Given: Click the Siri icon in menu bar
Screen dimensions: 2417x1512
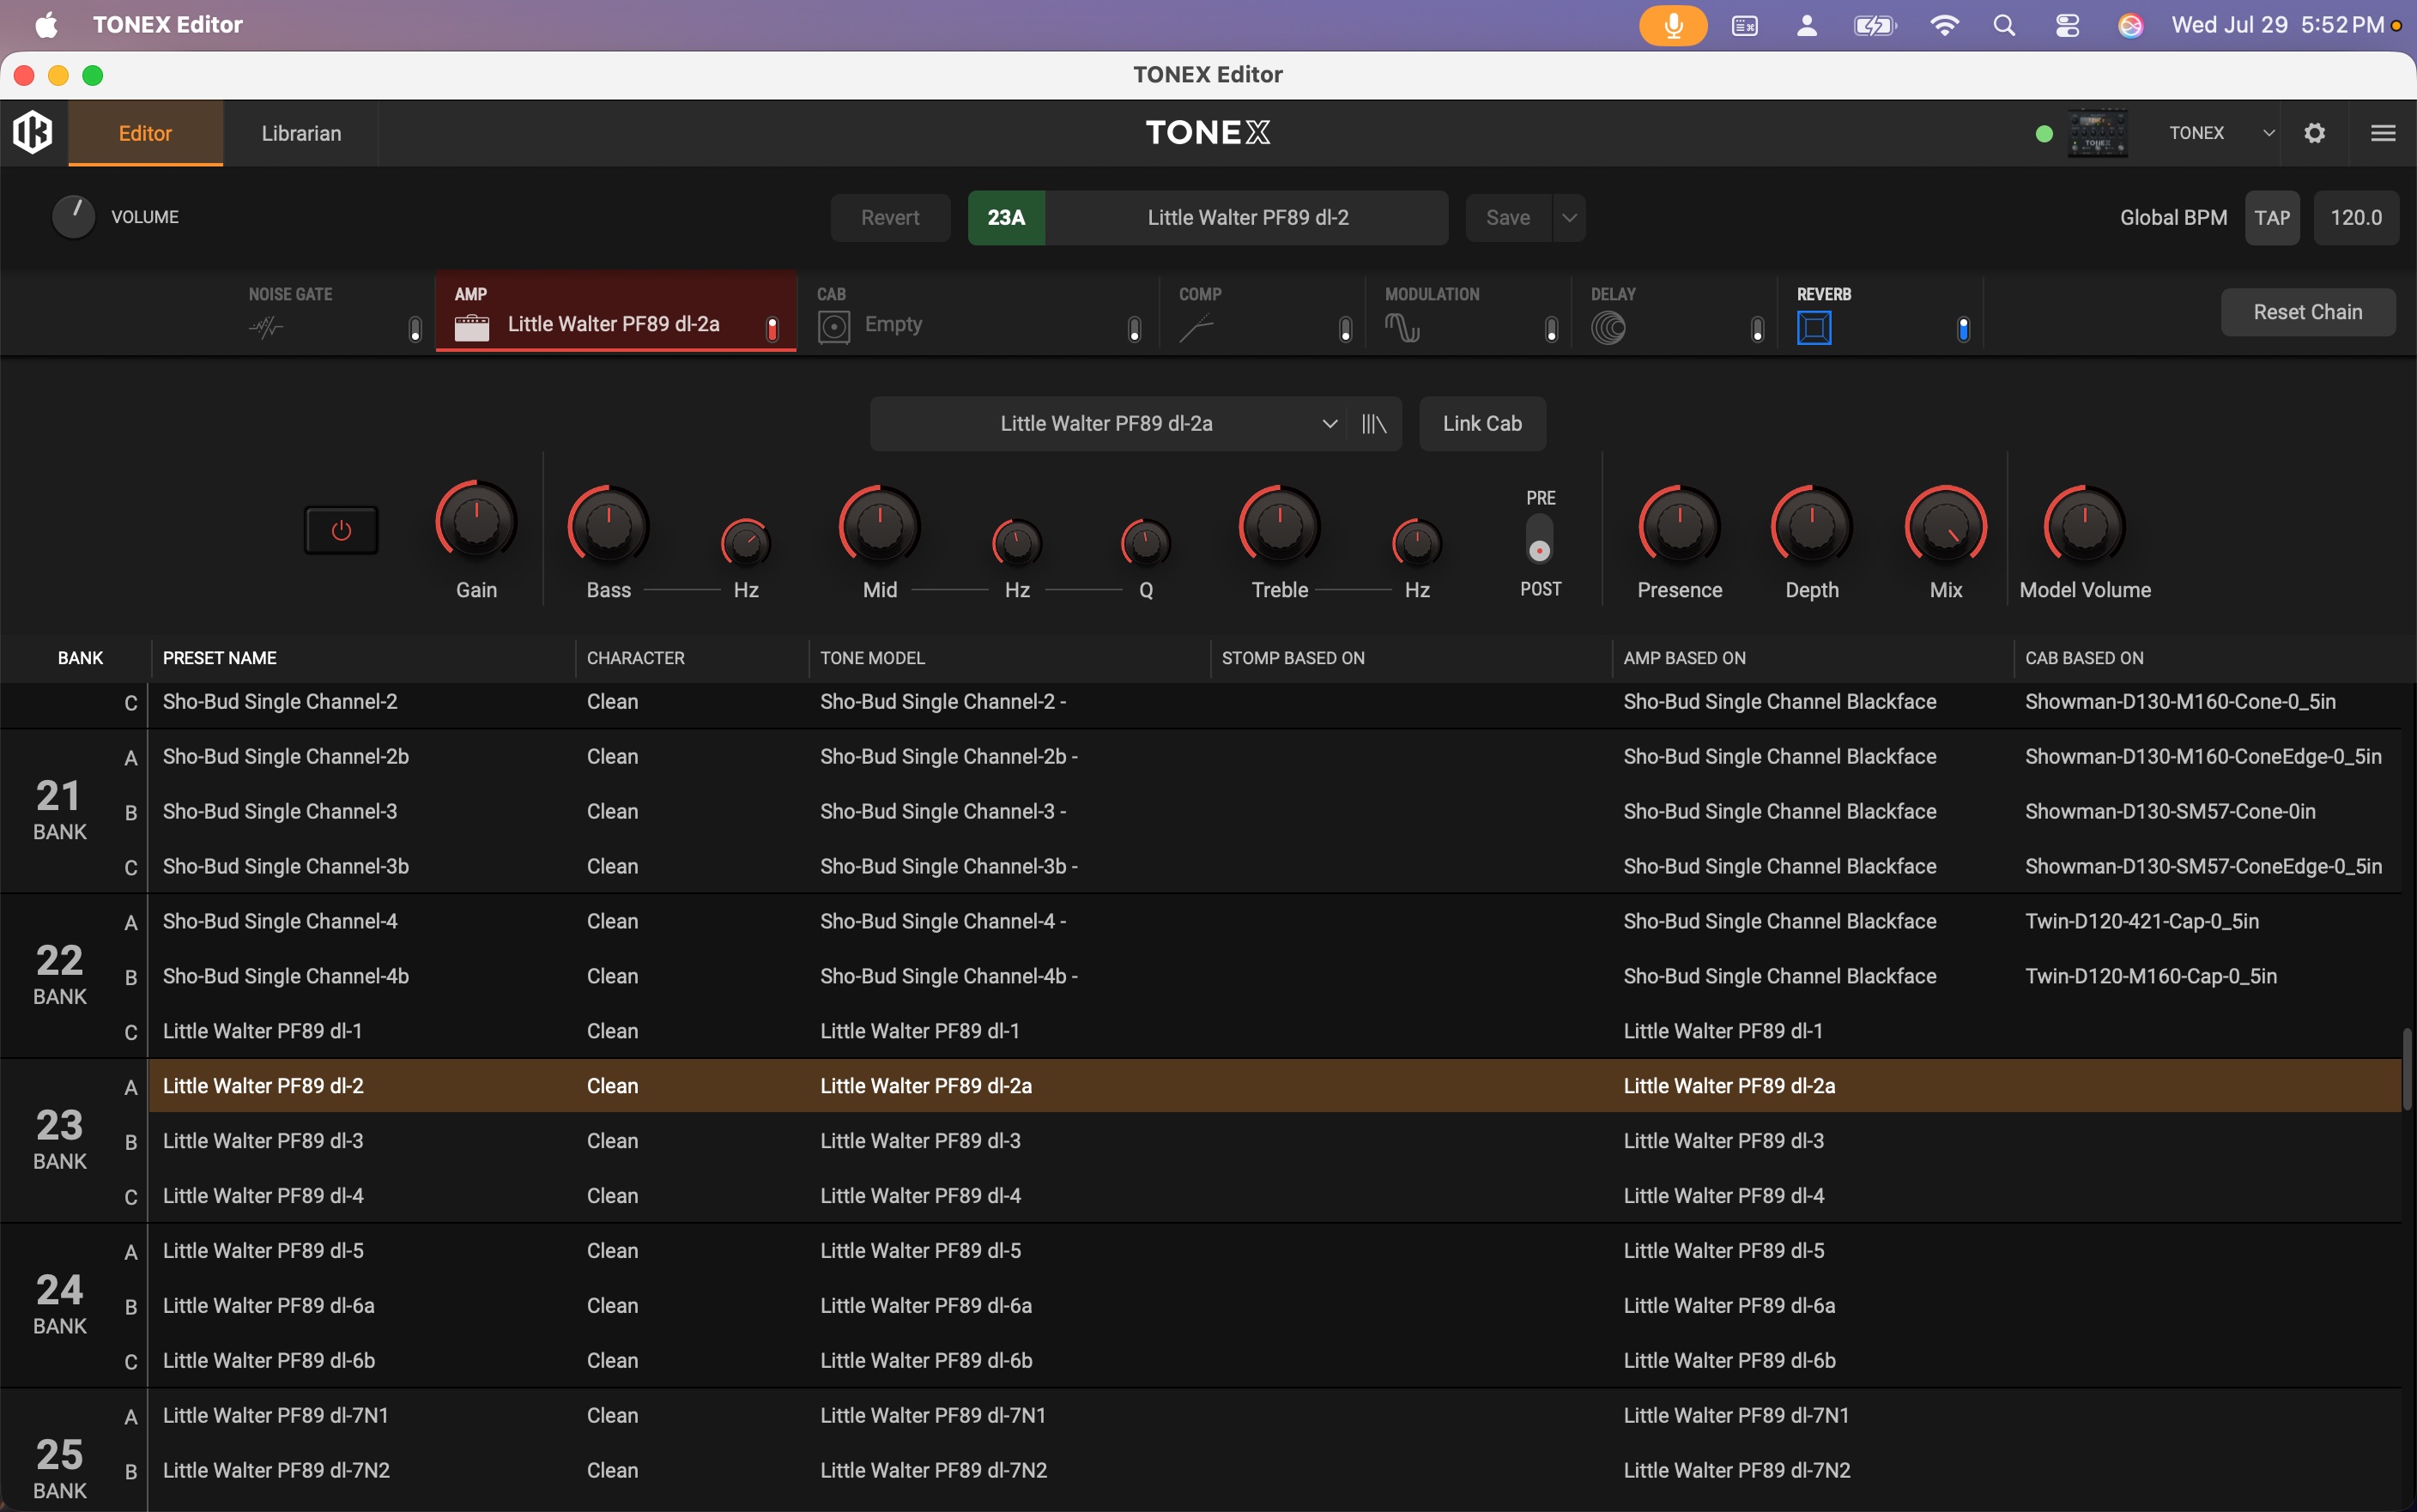Looking at the screenshot, I should 2130,25.
